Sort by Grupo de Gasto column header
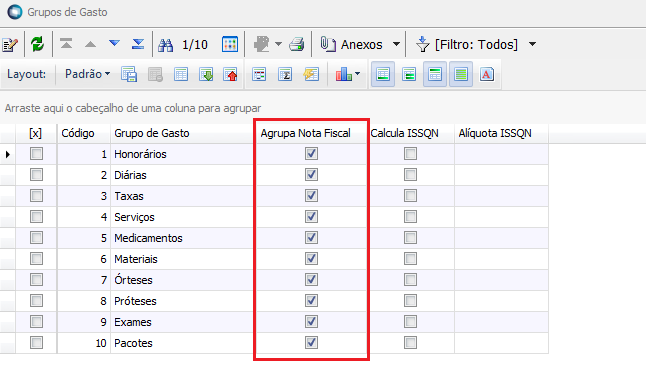Viewport: 646px width, 382px height. point(183,134)
